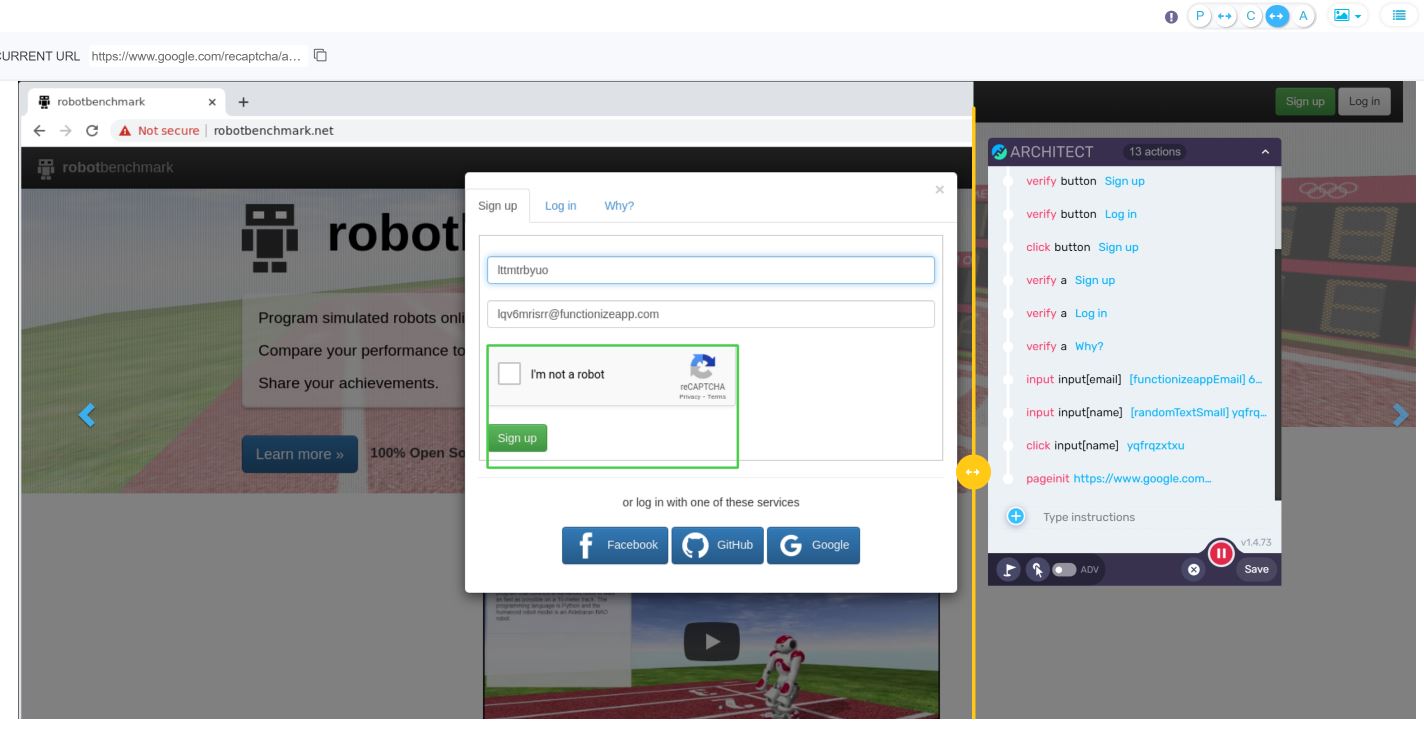1424x732 pixels.
Task: Click the red pause recording button
Action: coord(1221,553)
